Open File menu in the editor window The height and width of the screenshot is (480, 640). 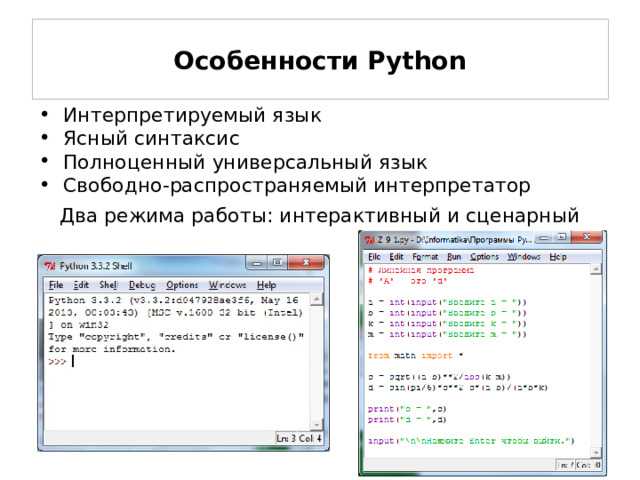click(x=374, y=257)
